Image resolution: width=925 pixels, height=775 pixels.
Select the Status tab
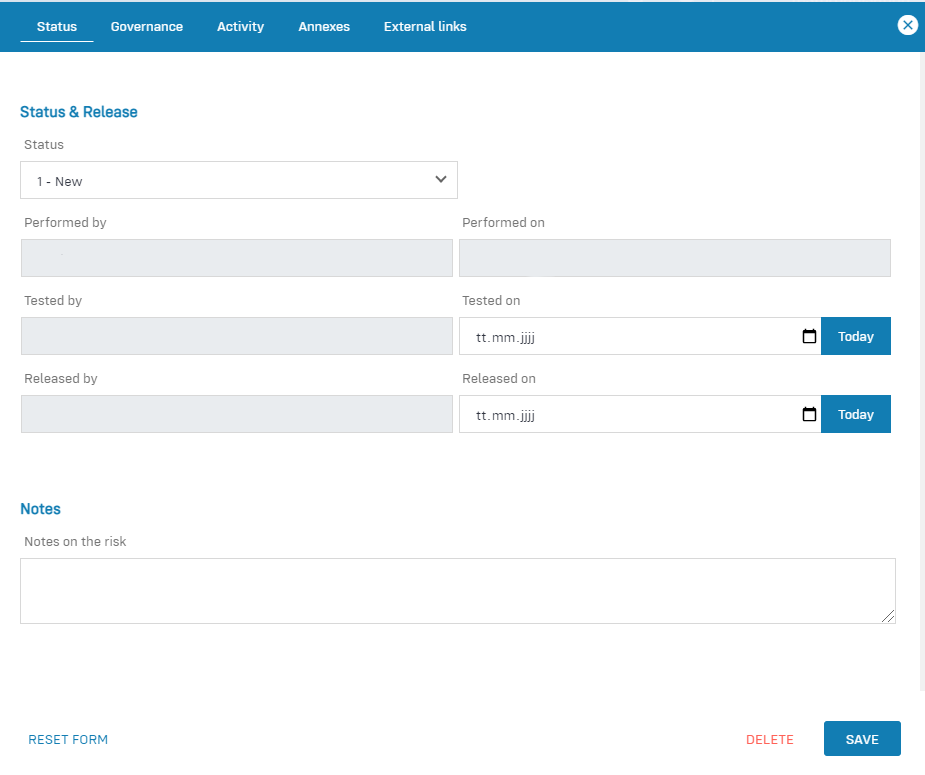(57, 27)
